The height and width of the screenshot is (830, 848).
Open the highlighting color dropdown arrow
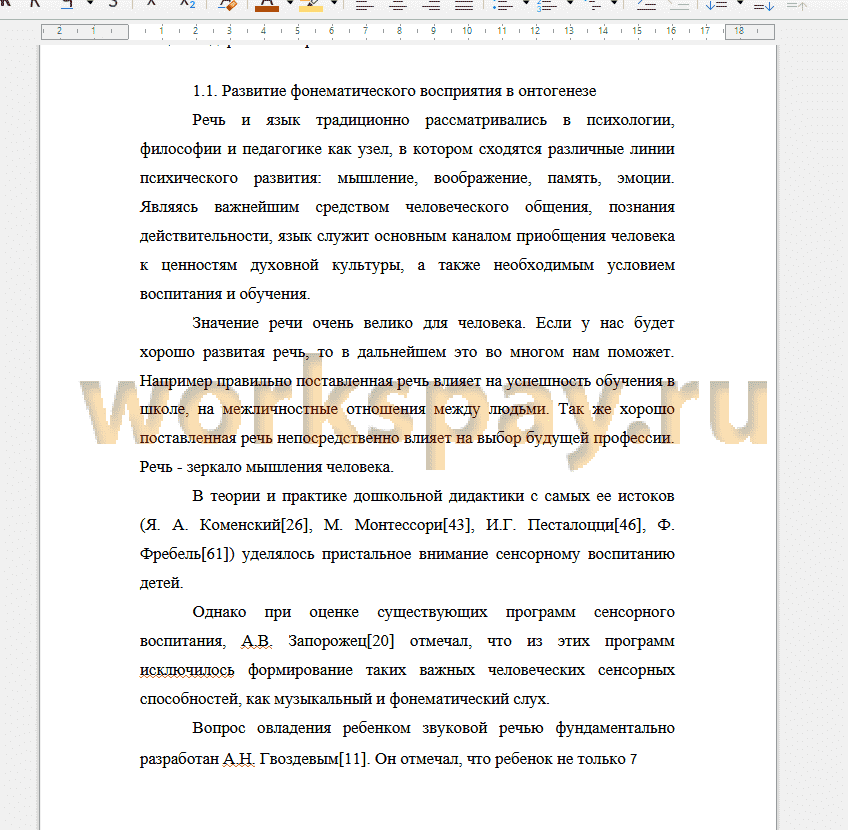pos(334,4)
